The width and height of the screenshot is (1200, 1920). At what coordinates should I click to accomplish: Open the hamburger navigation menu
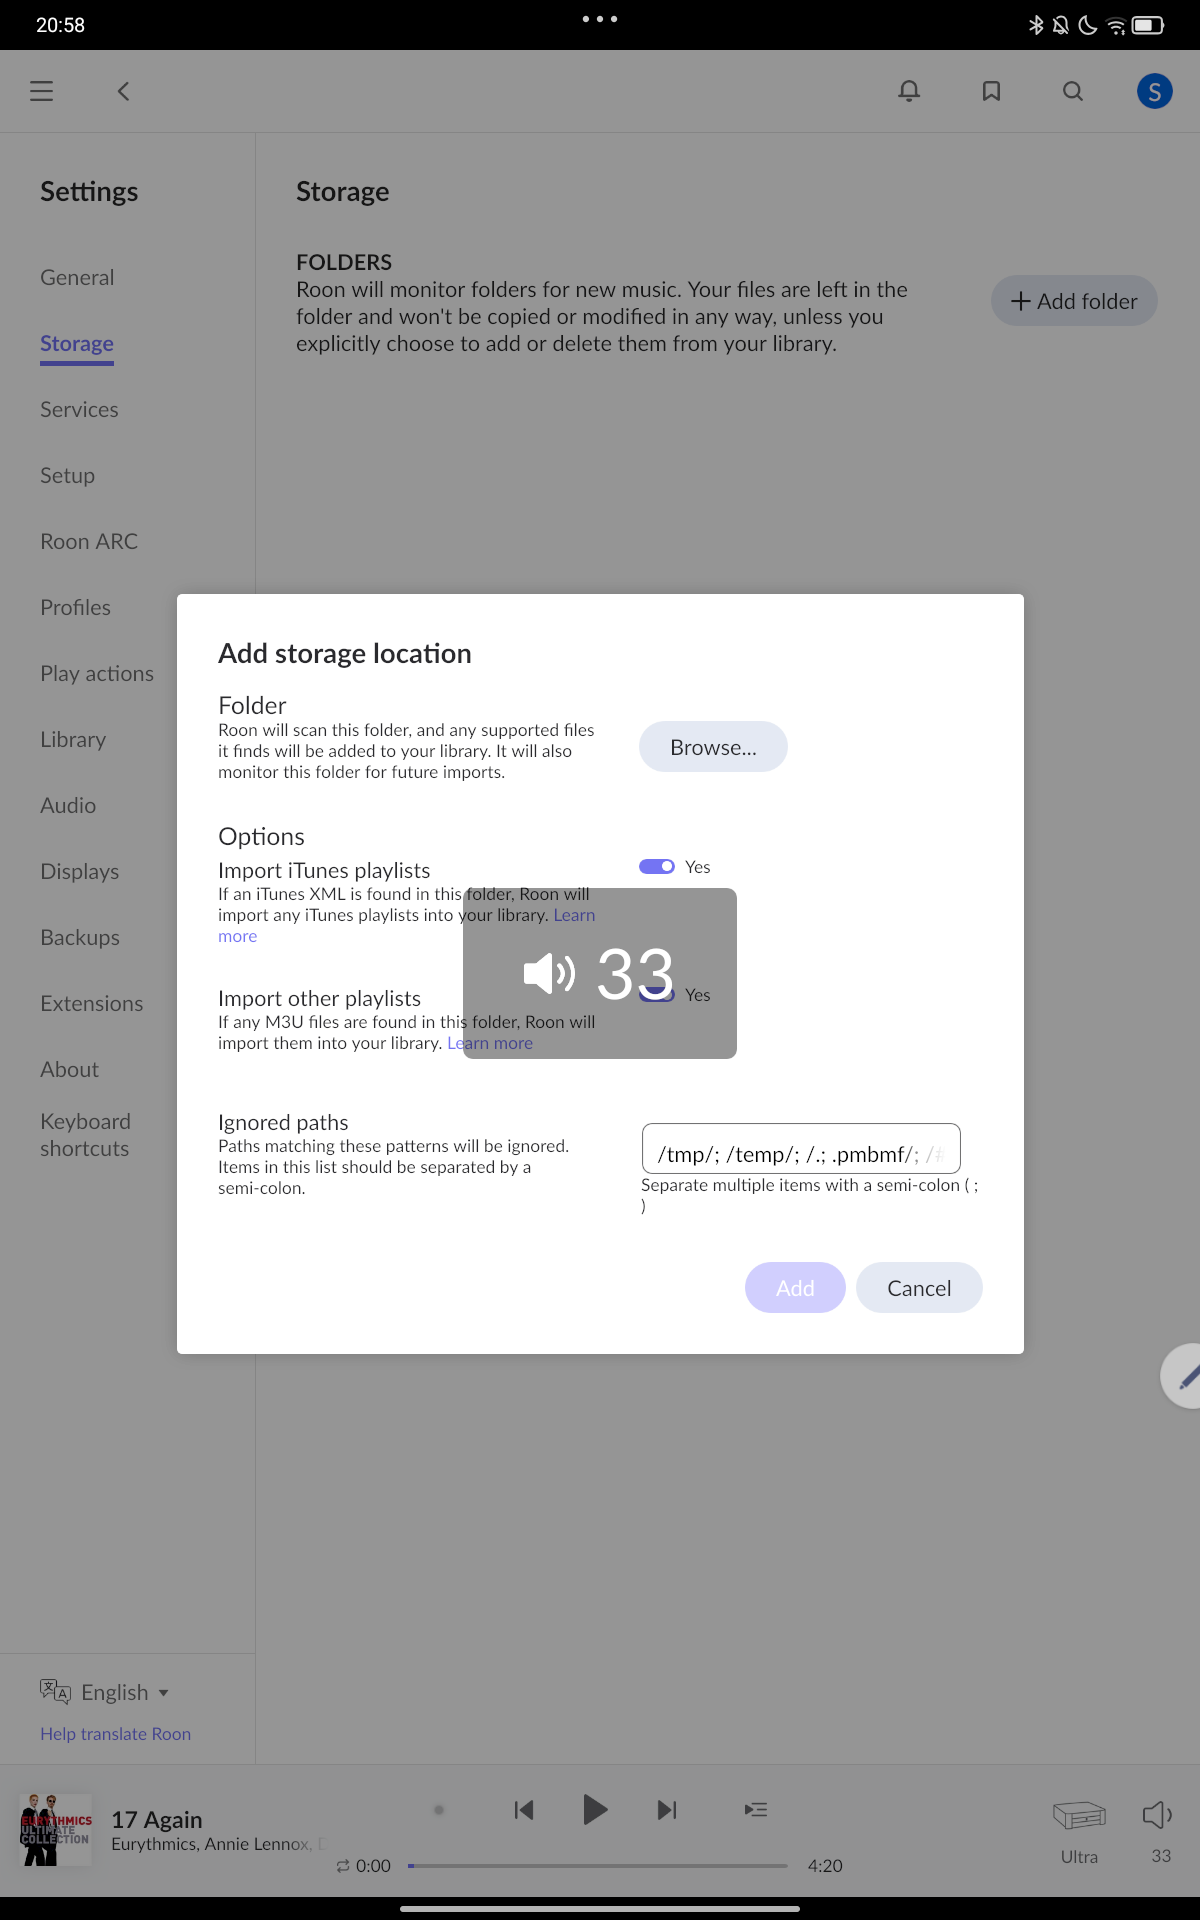41,91
